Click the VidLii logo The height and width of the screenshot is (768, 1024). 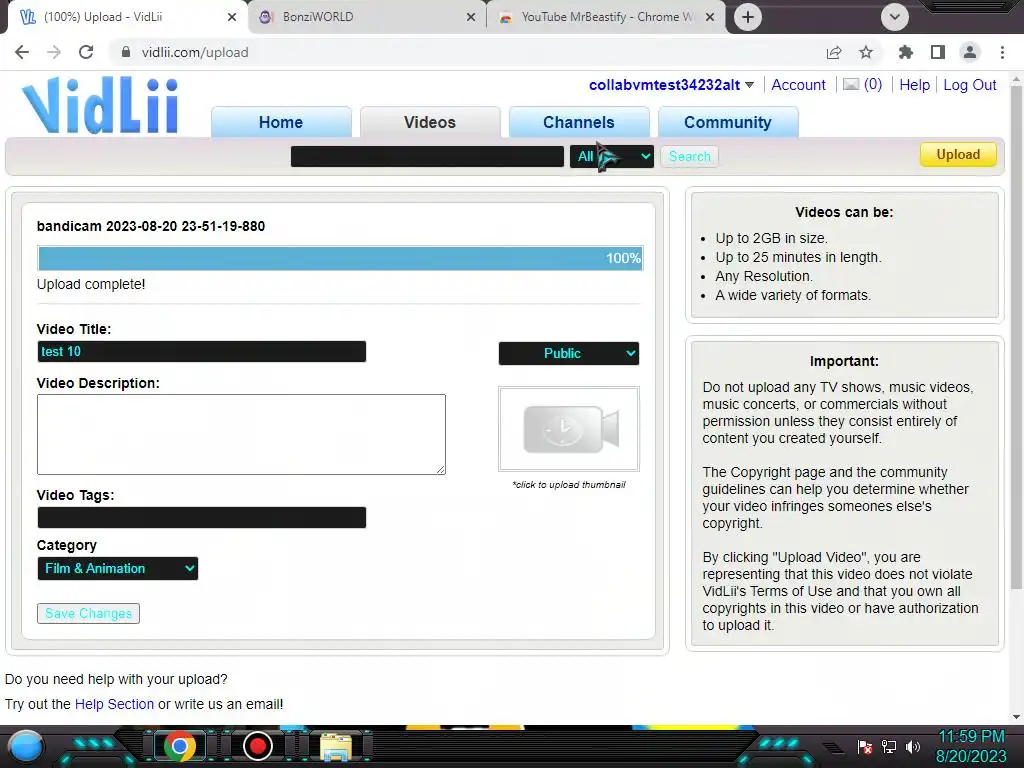click(99, 105)
